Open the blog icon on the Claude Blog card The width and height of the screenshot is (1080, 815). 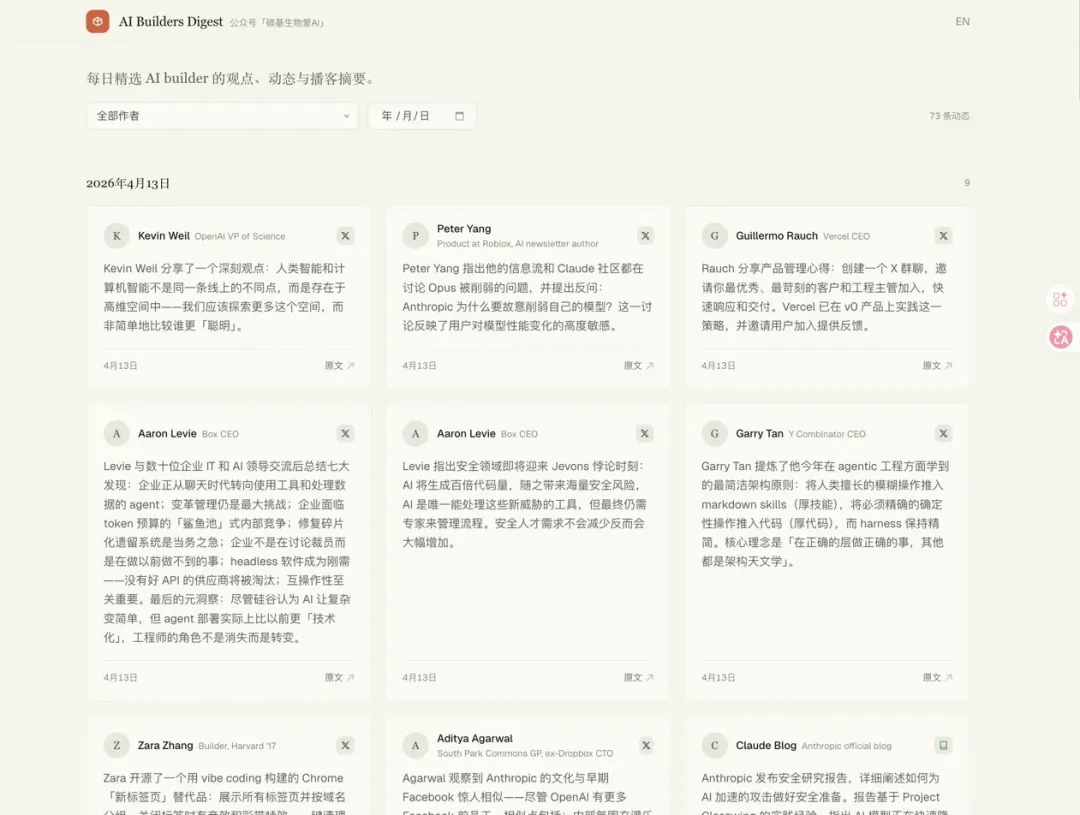(x=943, y=745)
